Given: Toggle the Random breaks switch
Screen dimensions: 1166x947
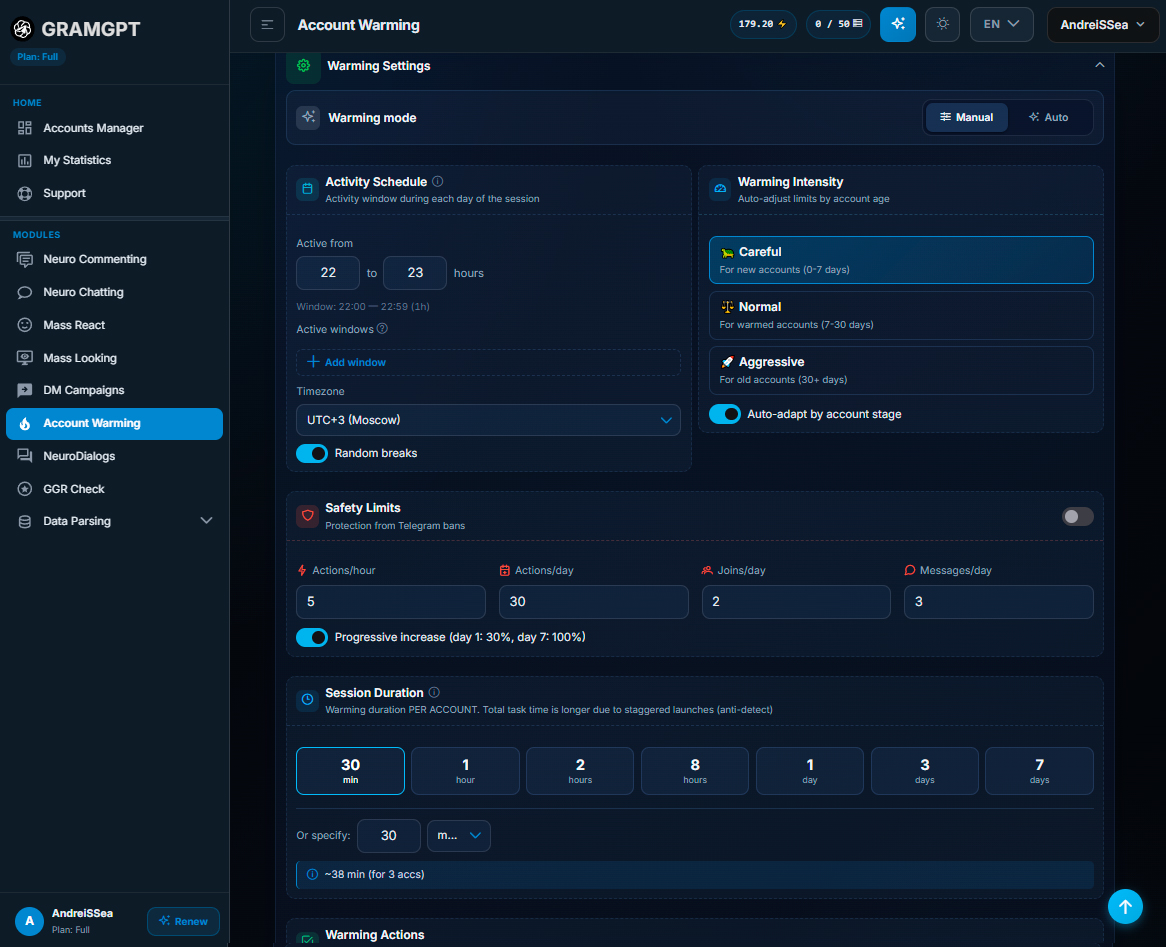Looking at the screenshot, I should pos(312,454).
